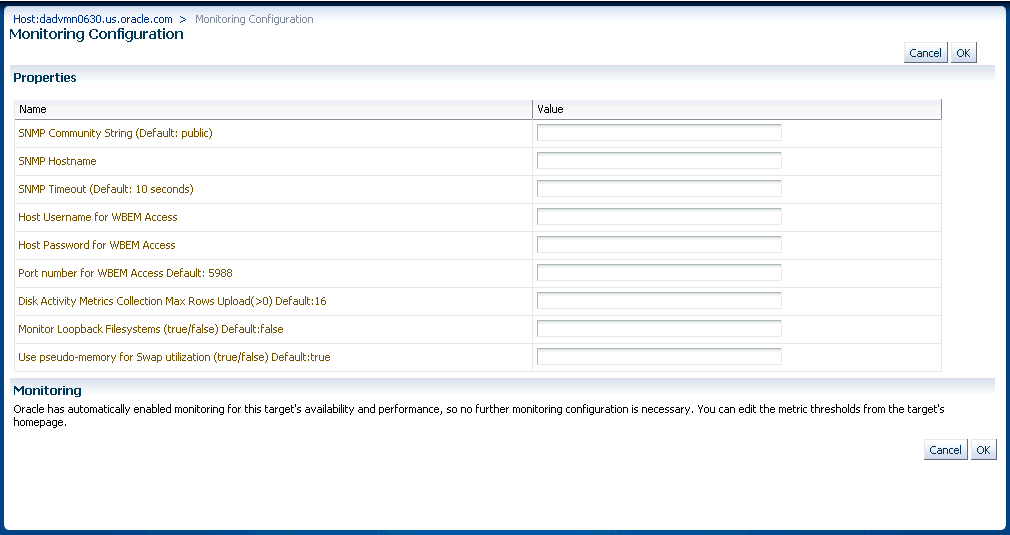Image resolution: width=1010 pixels, height=535 pixels.
Task: Confirm with the bottom OK button
Action: click(x=983, y=450)
